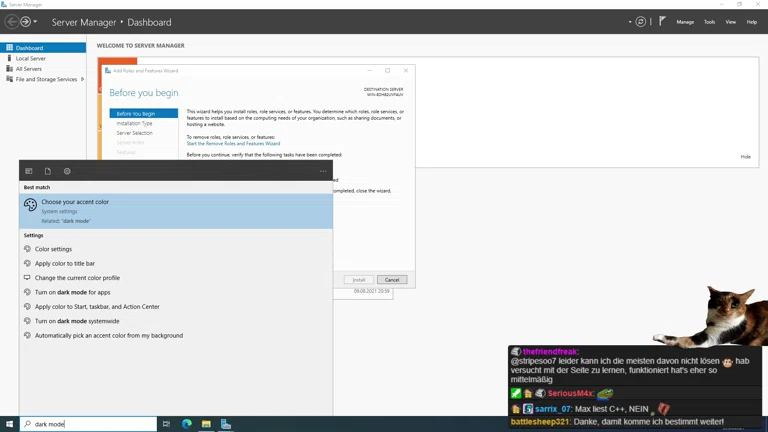Click the File and Storage Services icon
Viewport: 768px width, 432px height.
(9, 79)
